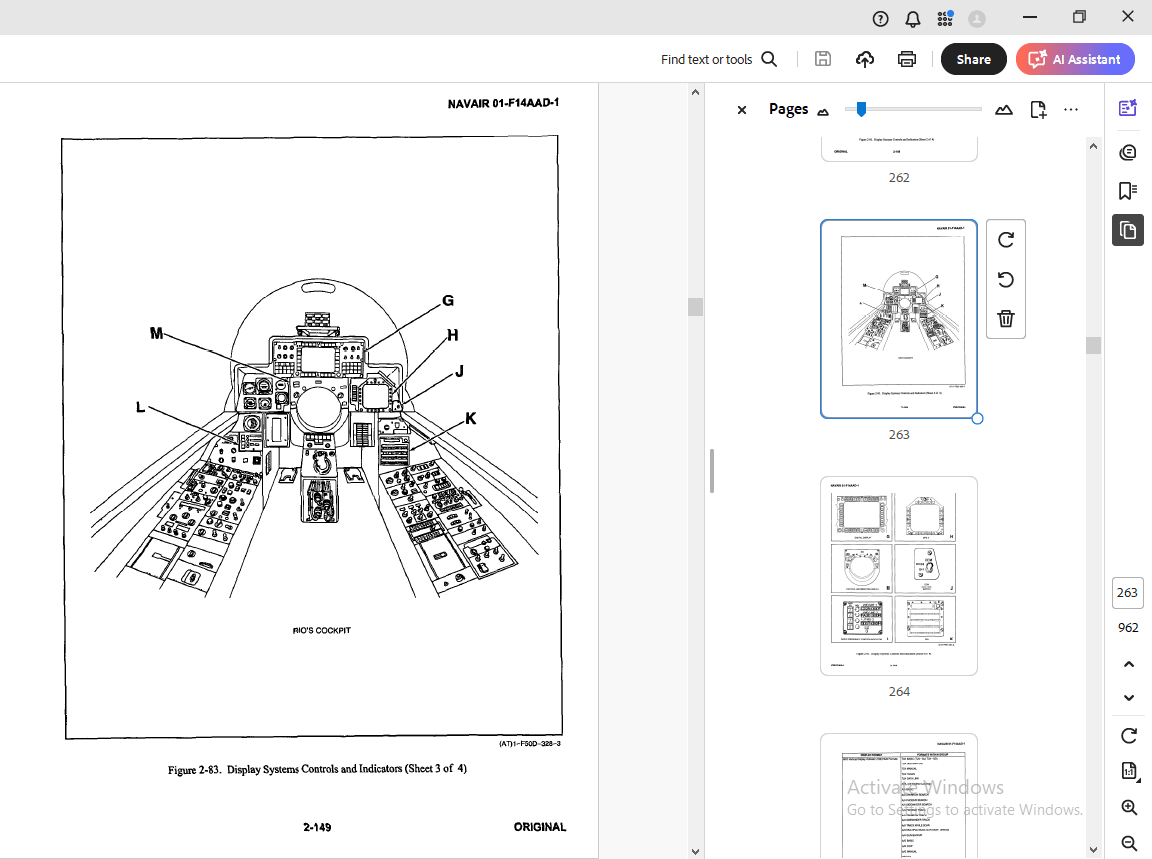This screenshot has width=1152, height=859.
Task: Open the comments panel
Action: 1127,152
